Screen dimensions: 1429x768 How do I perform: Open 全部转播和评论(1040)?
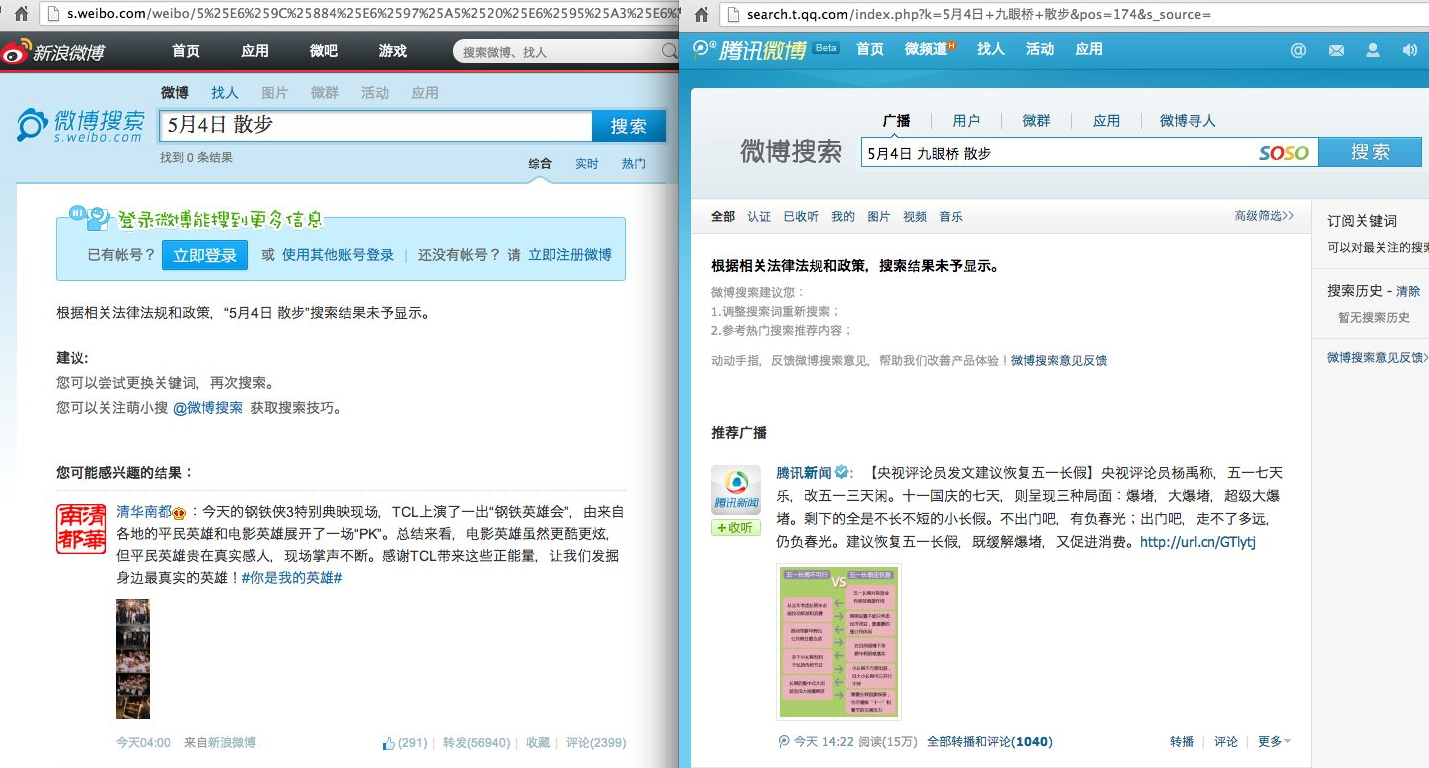(990, 742)
